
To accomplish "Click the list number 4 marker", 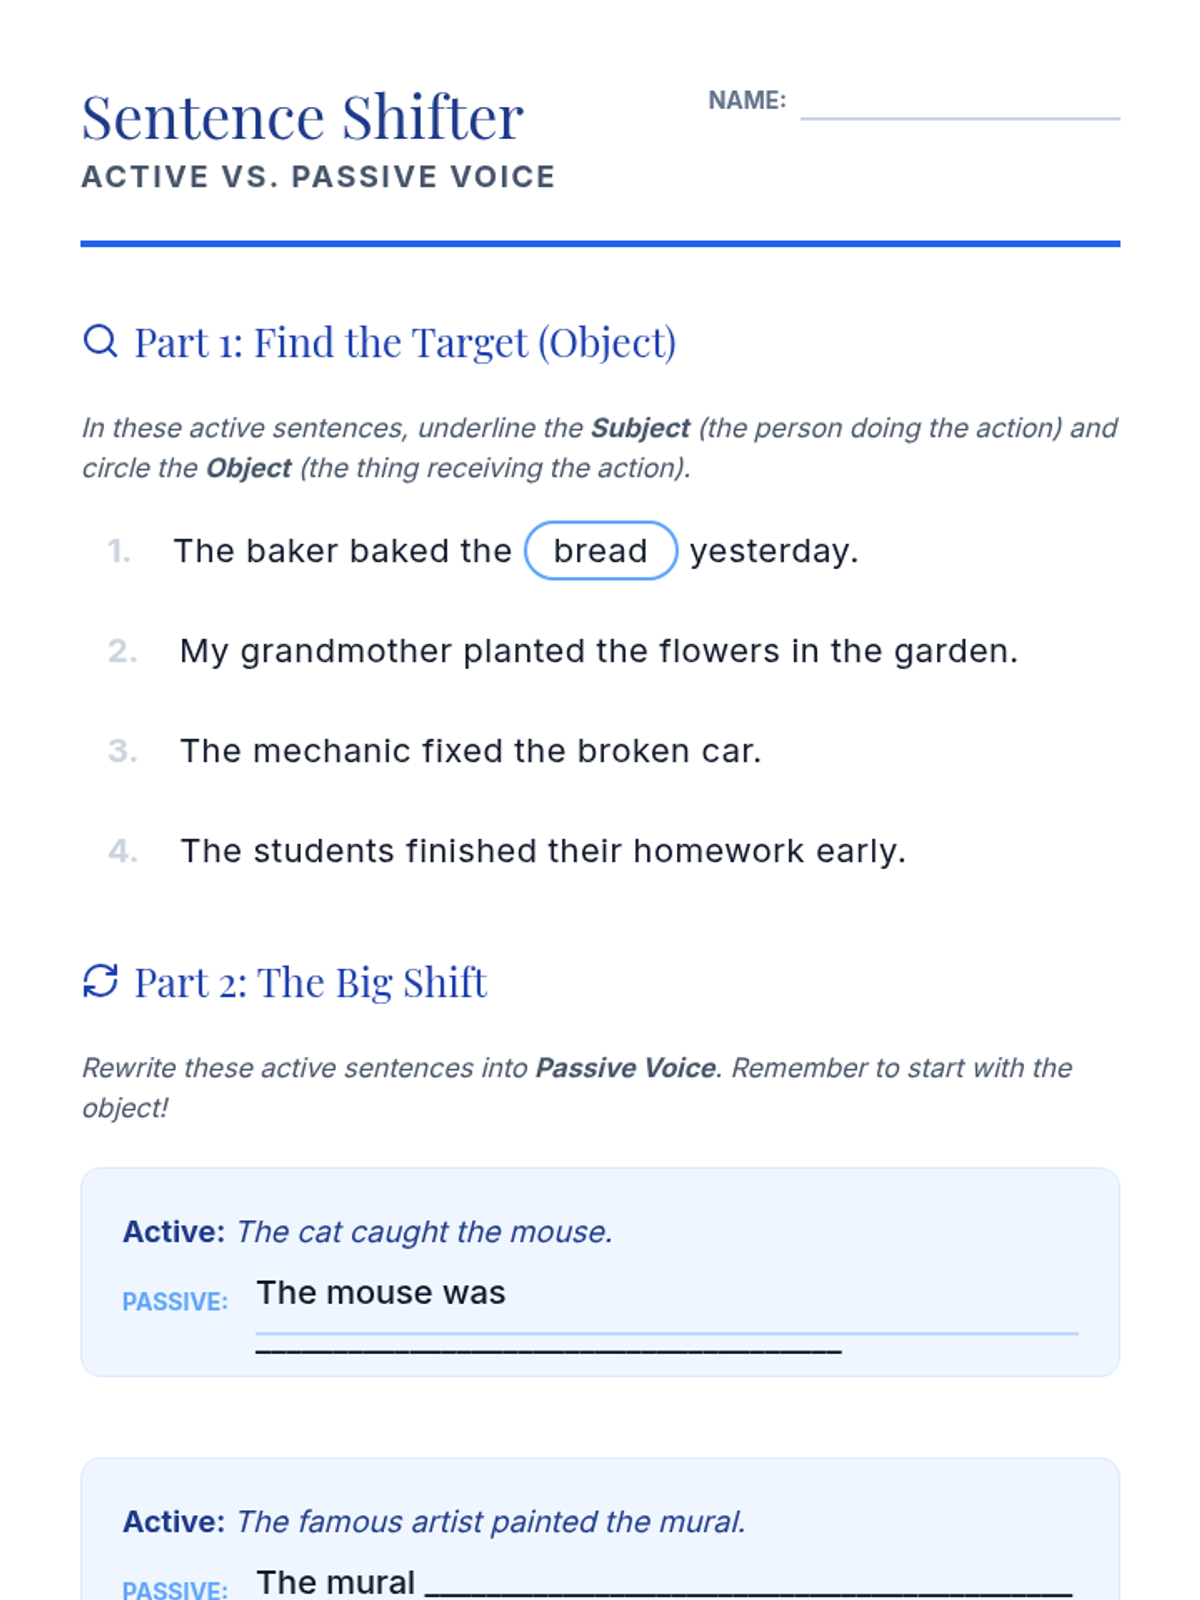I will coord(122,851).
